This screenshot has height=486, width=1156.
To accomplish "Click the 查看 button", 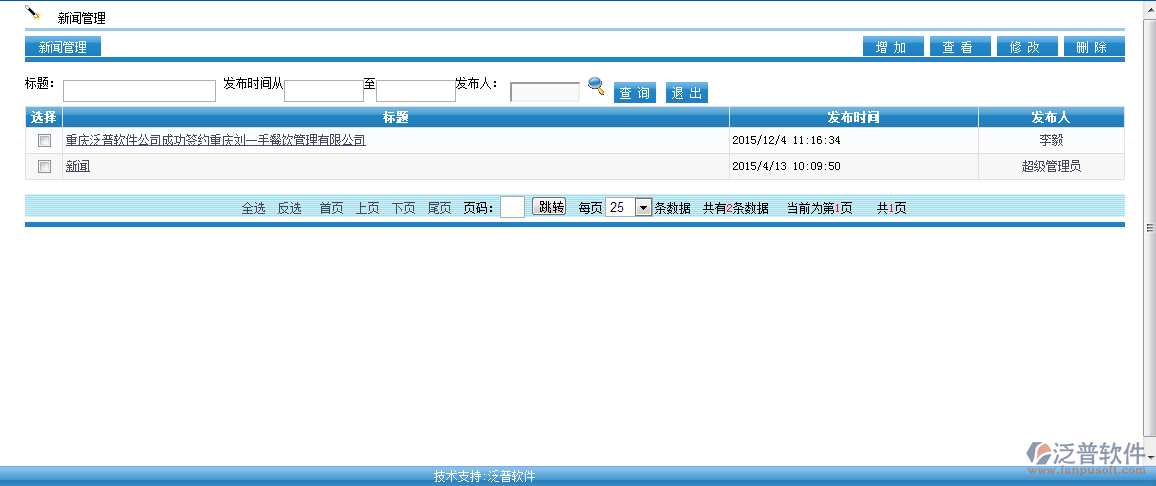I will tap(960, 47).
